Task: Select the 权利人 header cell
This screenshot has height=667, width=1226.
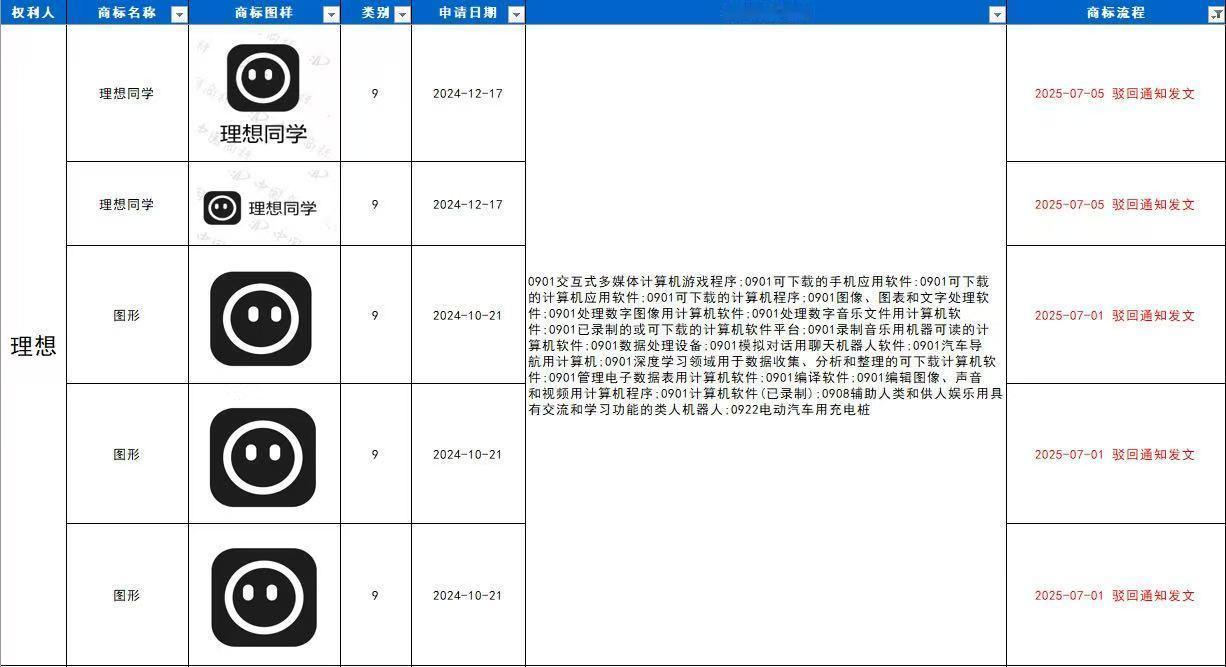Action: [x=33, y=13]
